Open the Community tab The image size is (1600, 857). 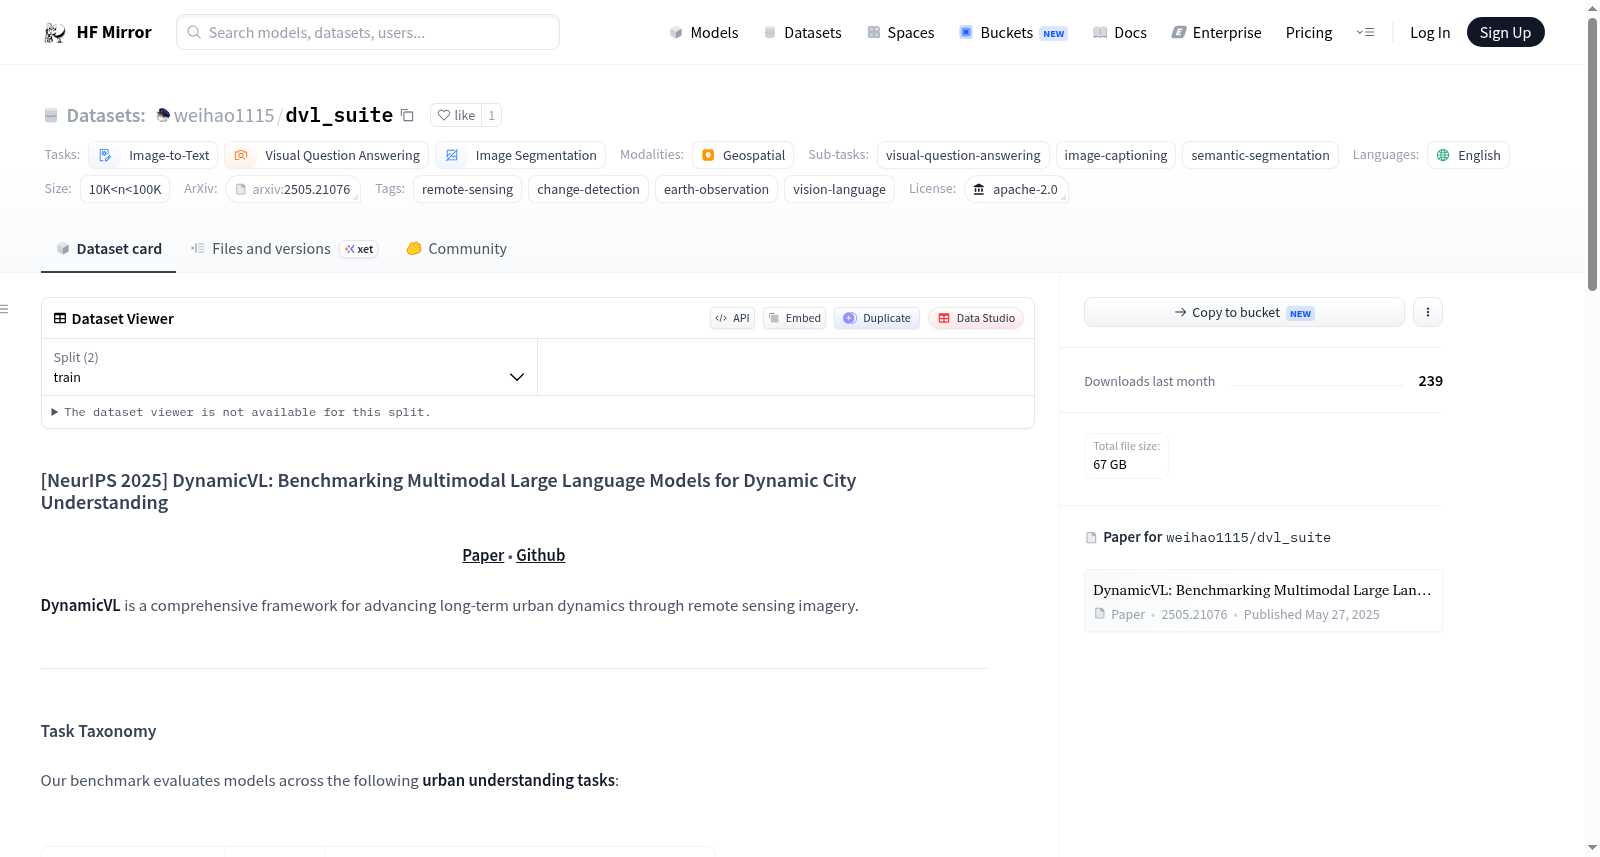456,249
